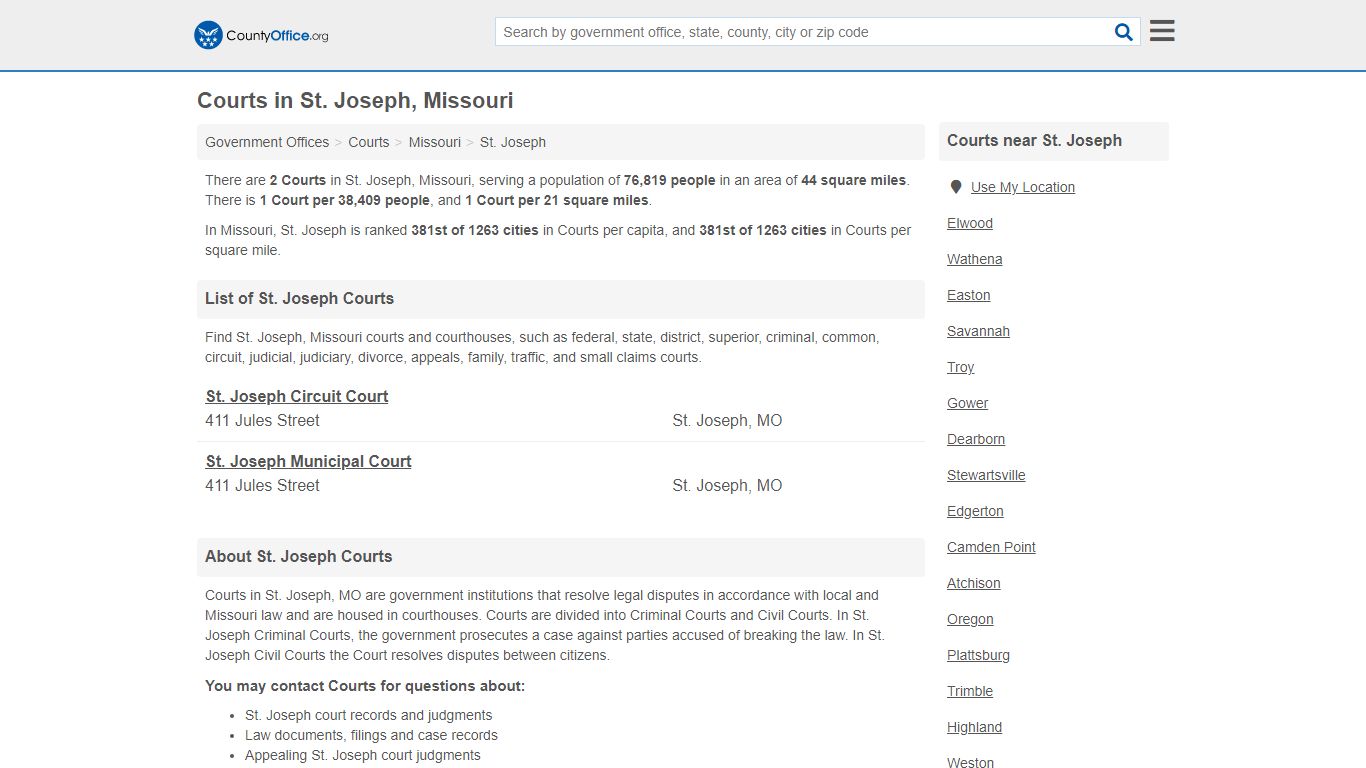
Task: Click the List of St. Joseph Courts heading
Action: click(x=300, y=298)
